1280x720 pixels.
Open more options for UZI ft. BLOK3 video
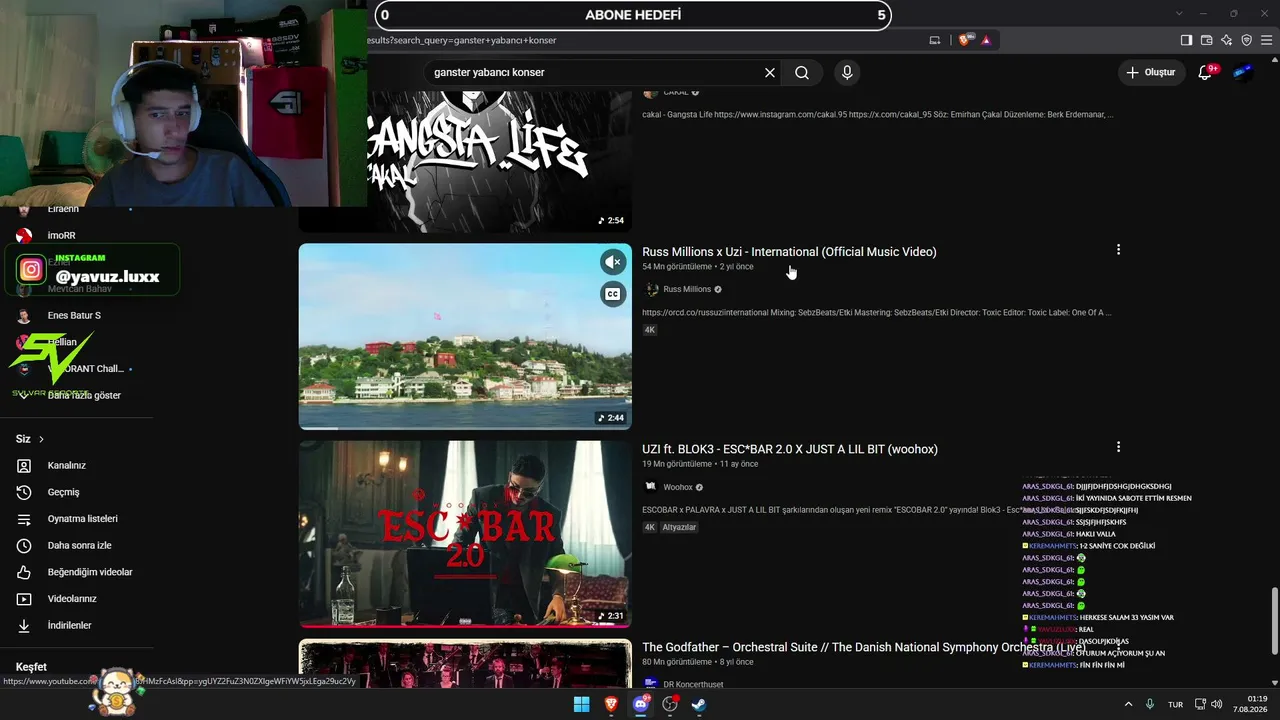pyautogui.click(x=1118, y=447)
